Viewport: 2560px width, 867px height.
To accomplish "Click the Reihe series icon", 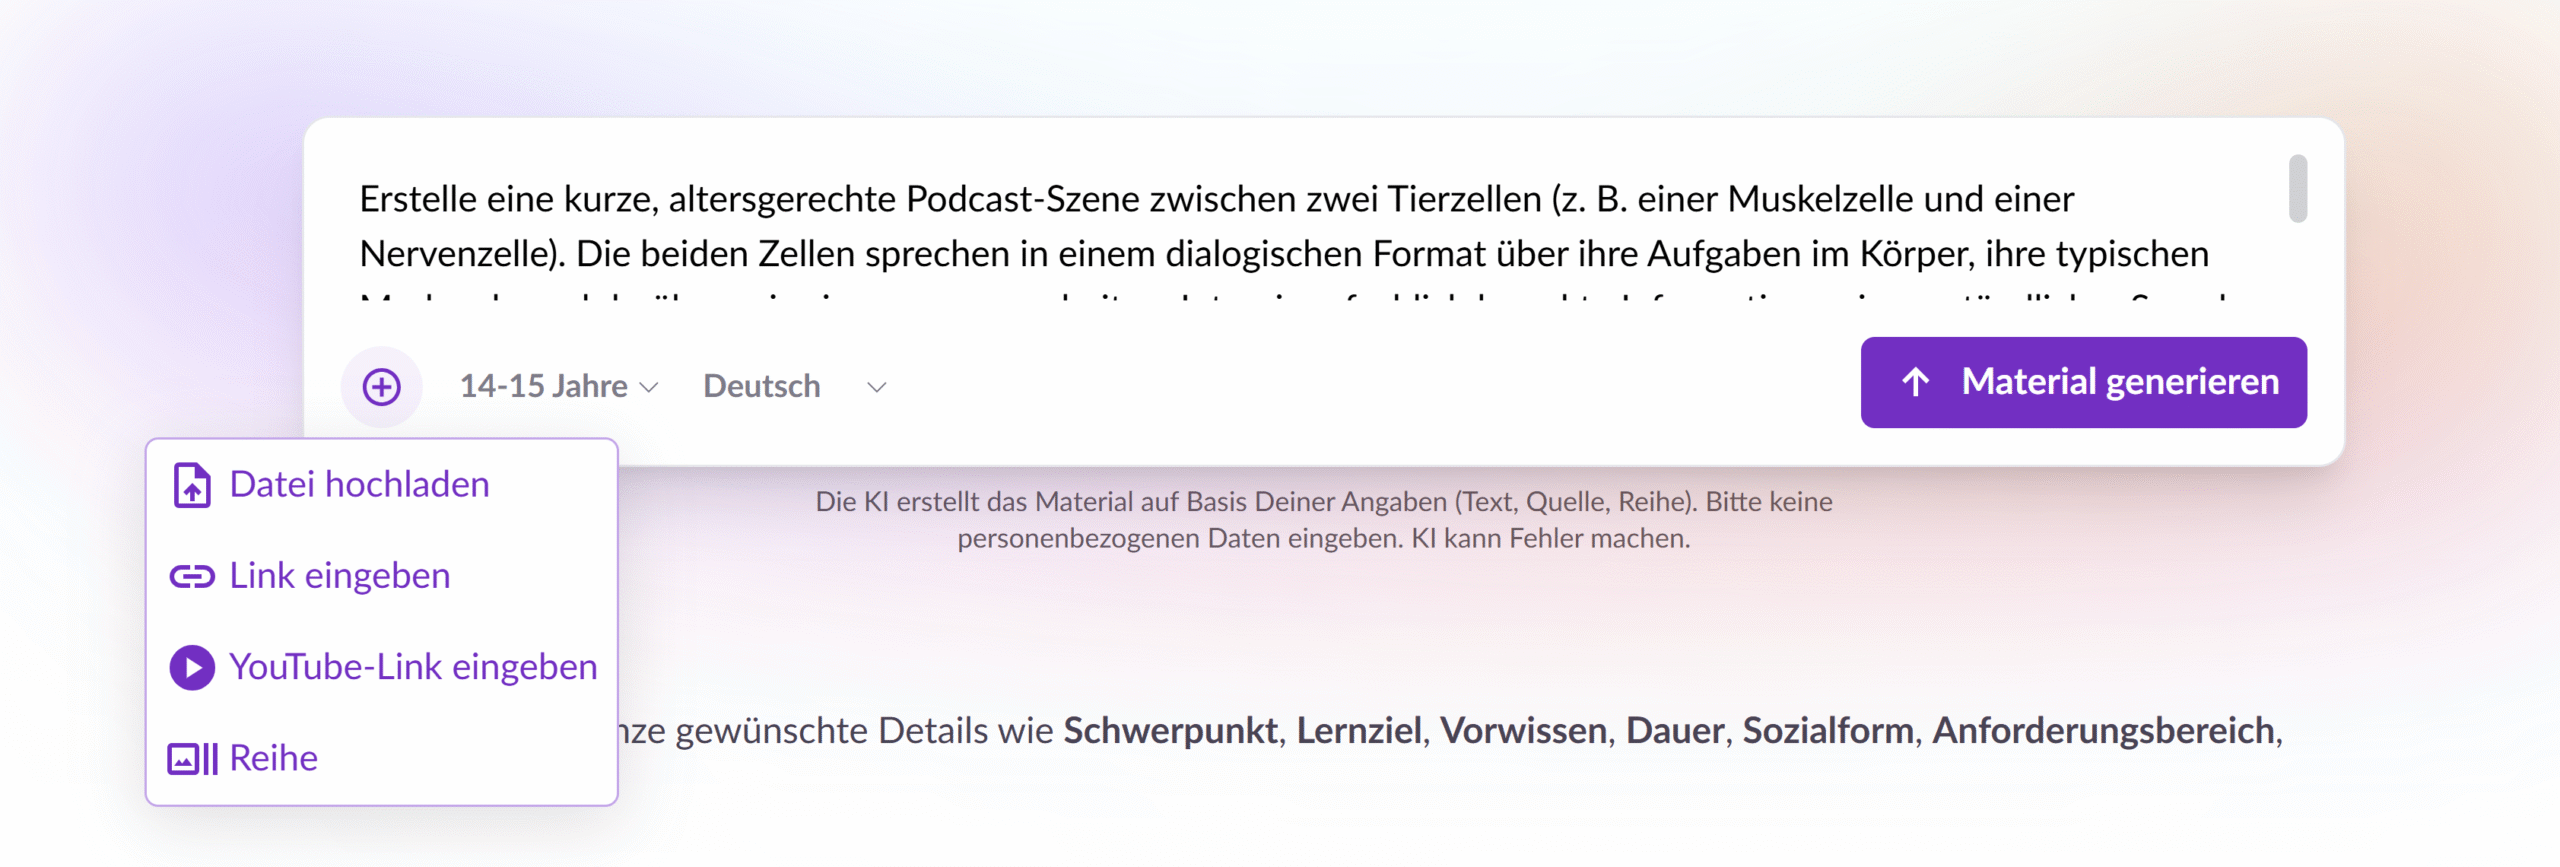I will pyautogui.click(x=192, y=759).
